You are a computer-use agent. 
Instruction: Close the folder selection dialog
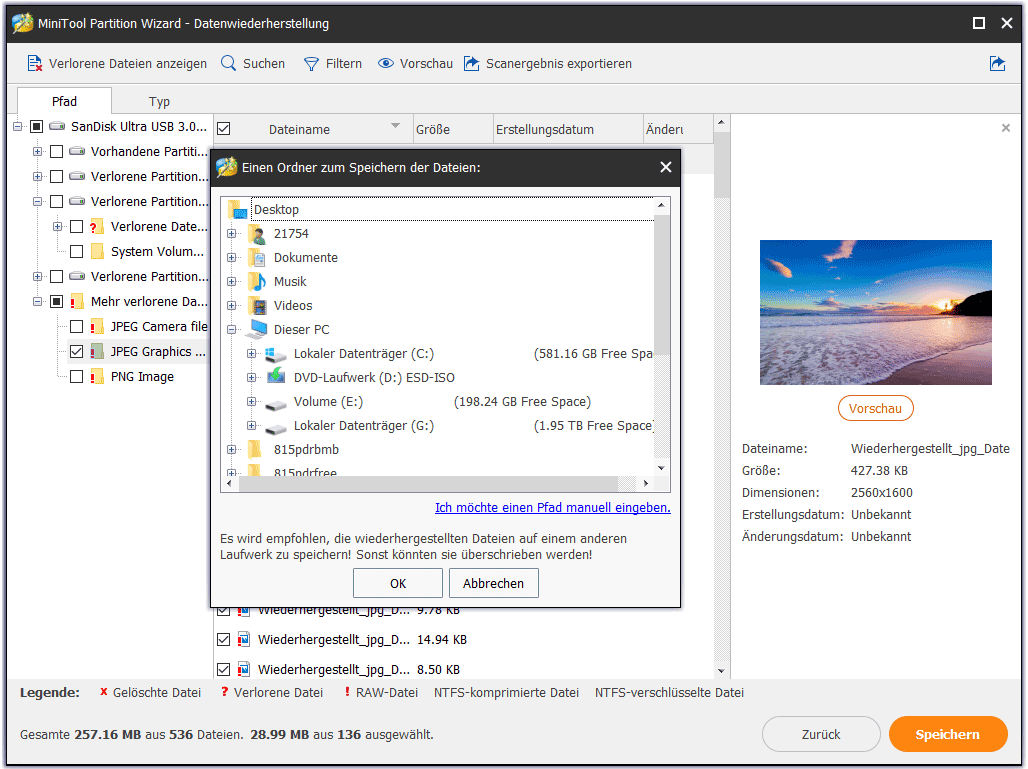(x=665, y=168)
